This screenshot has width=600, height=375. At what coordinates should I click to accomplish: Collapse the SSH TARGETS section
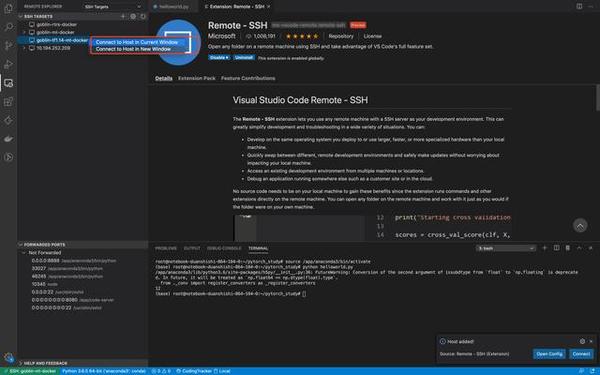[x=21, y=16]
